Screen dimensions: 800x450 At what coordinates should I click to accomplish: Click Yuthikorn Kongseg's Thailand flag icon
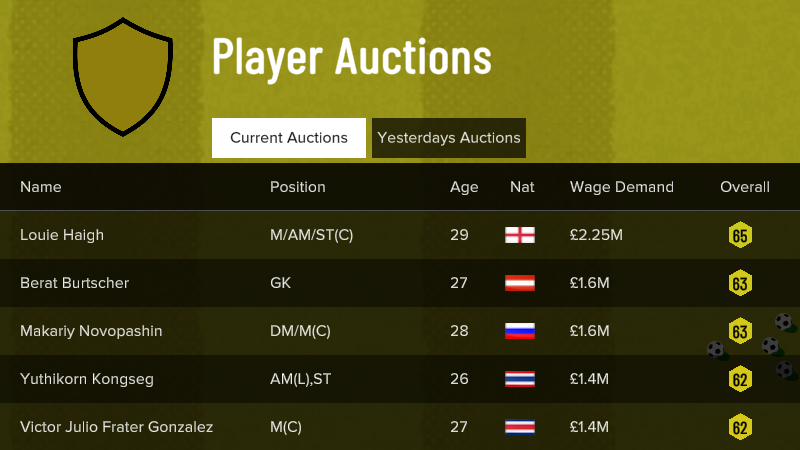pyautogui.click(x=520, y=379)
